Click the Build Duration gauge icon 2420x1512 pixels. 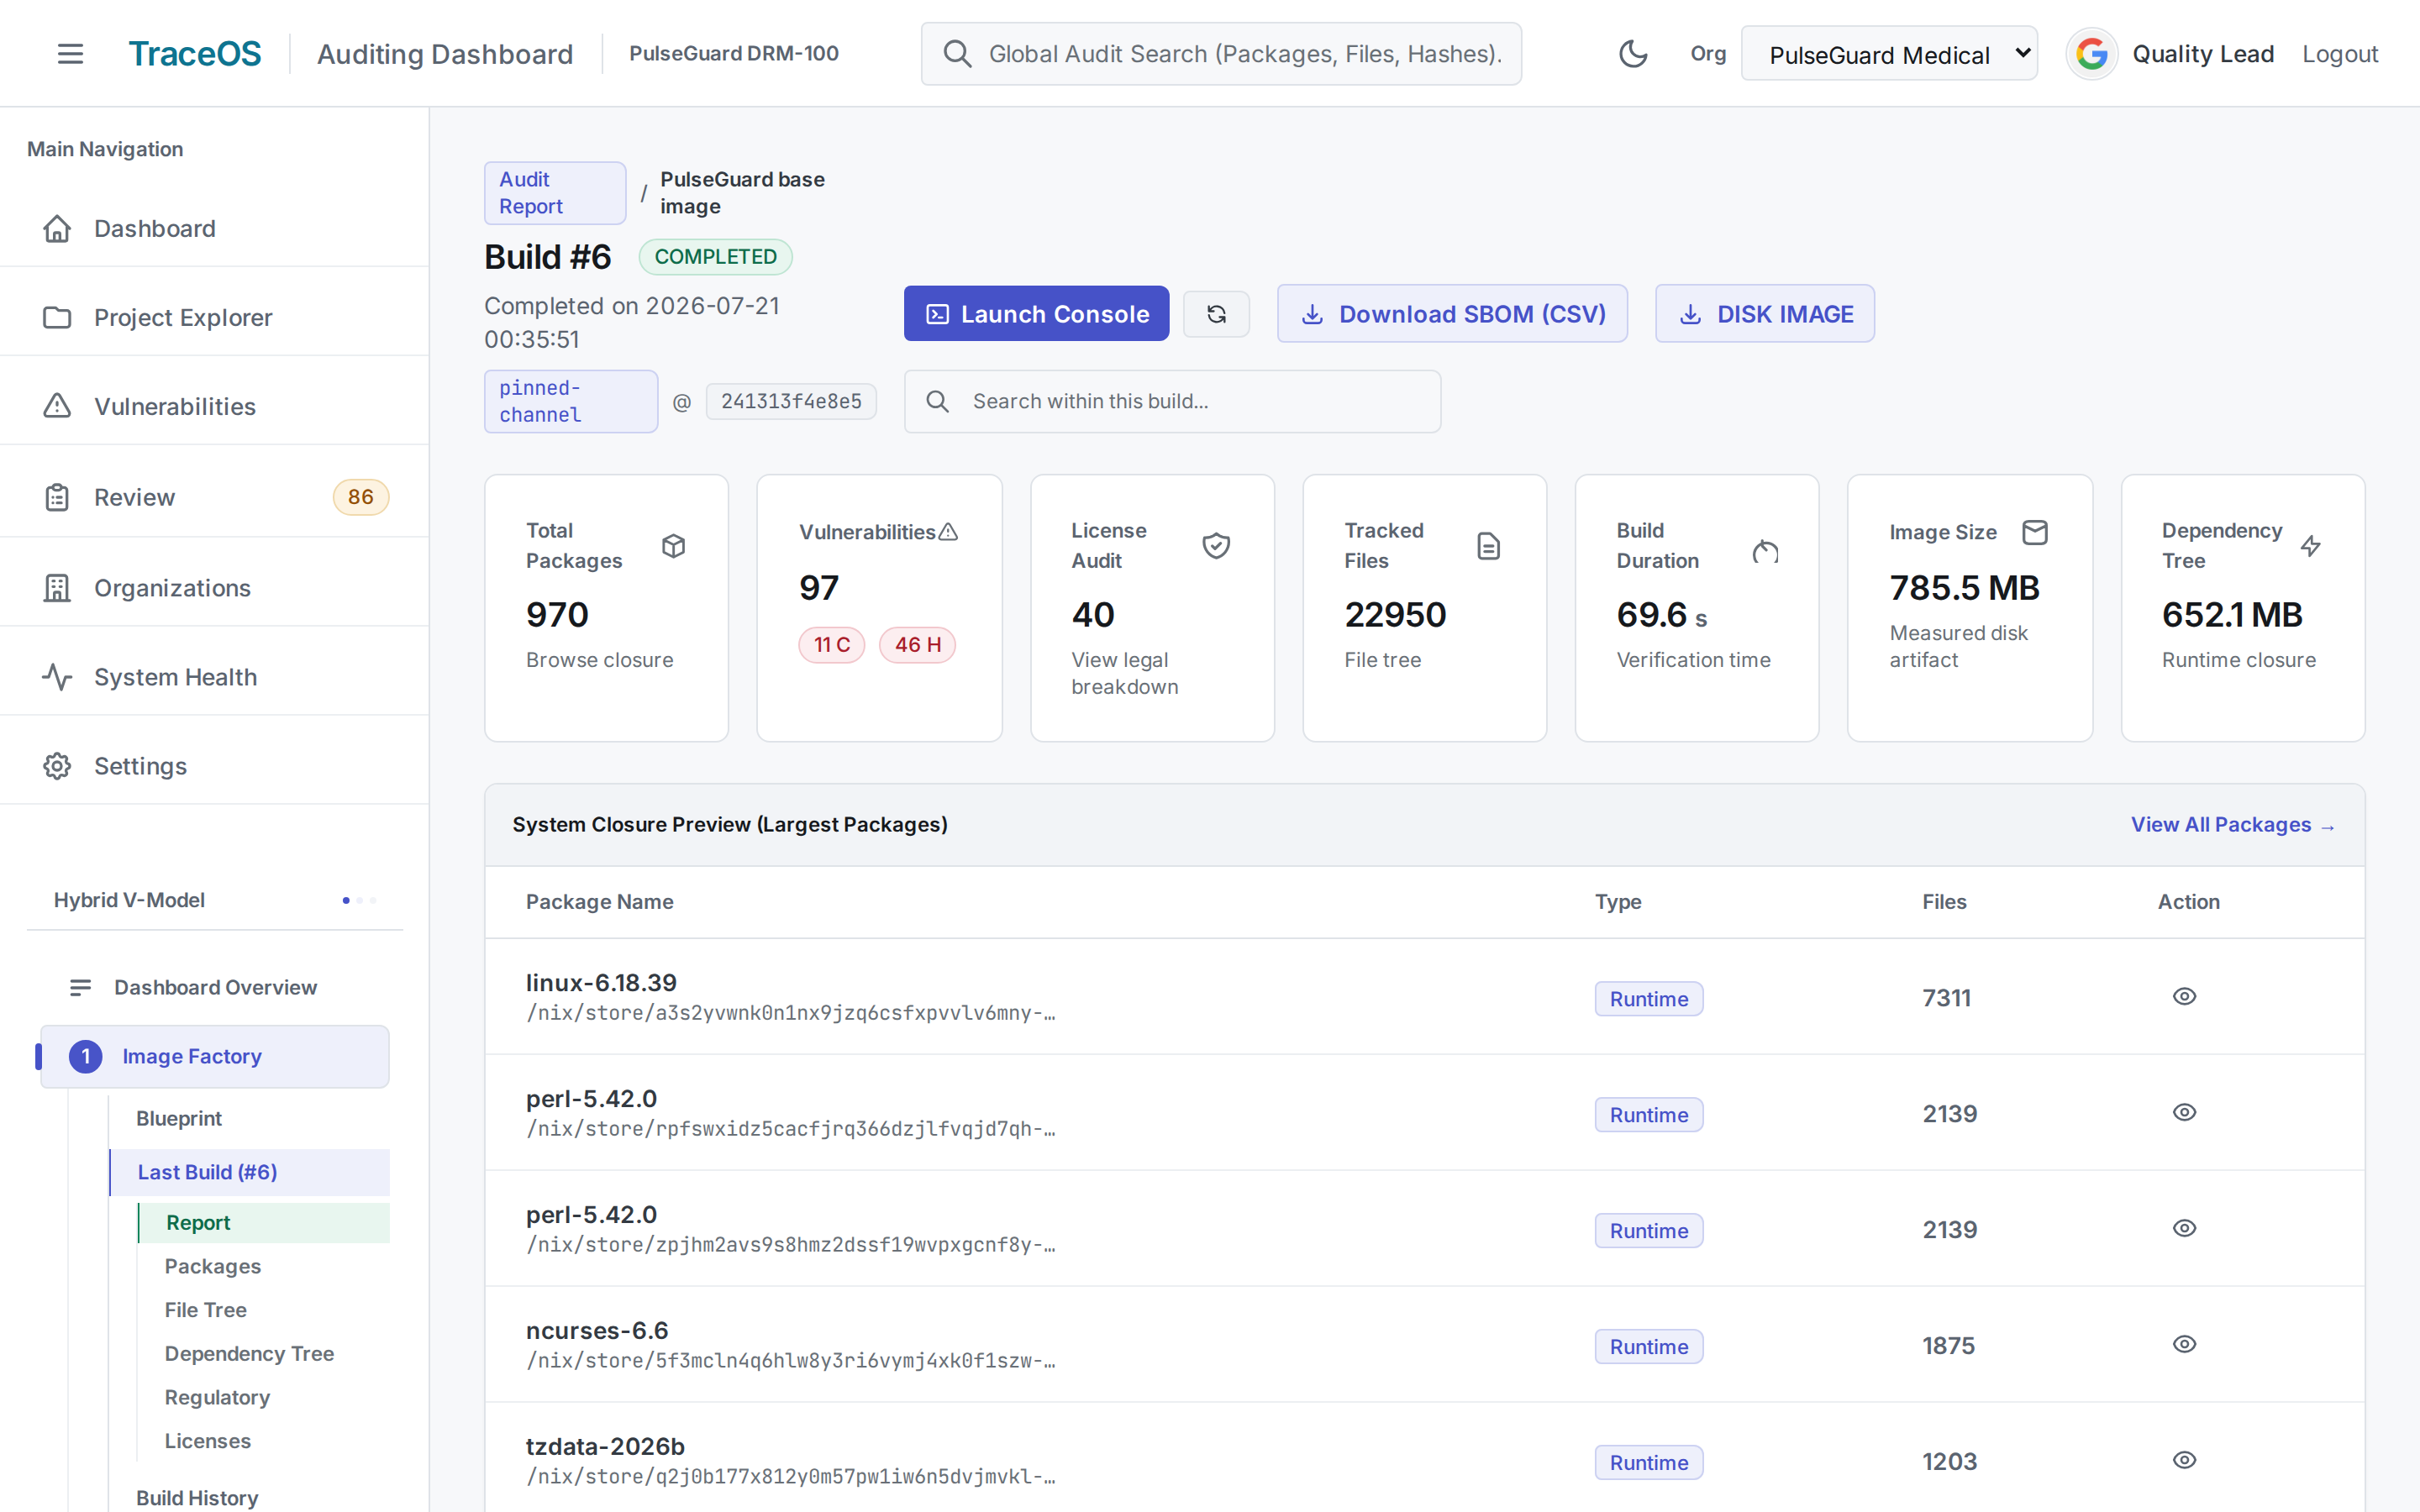1765,551
